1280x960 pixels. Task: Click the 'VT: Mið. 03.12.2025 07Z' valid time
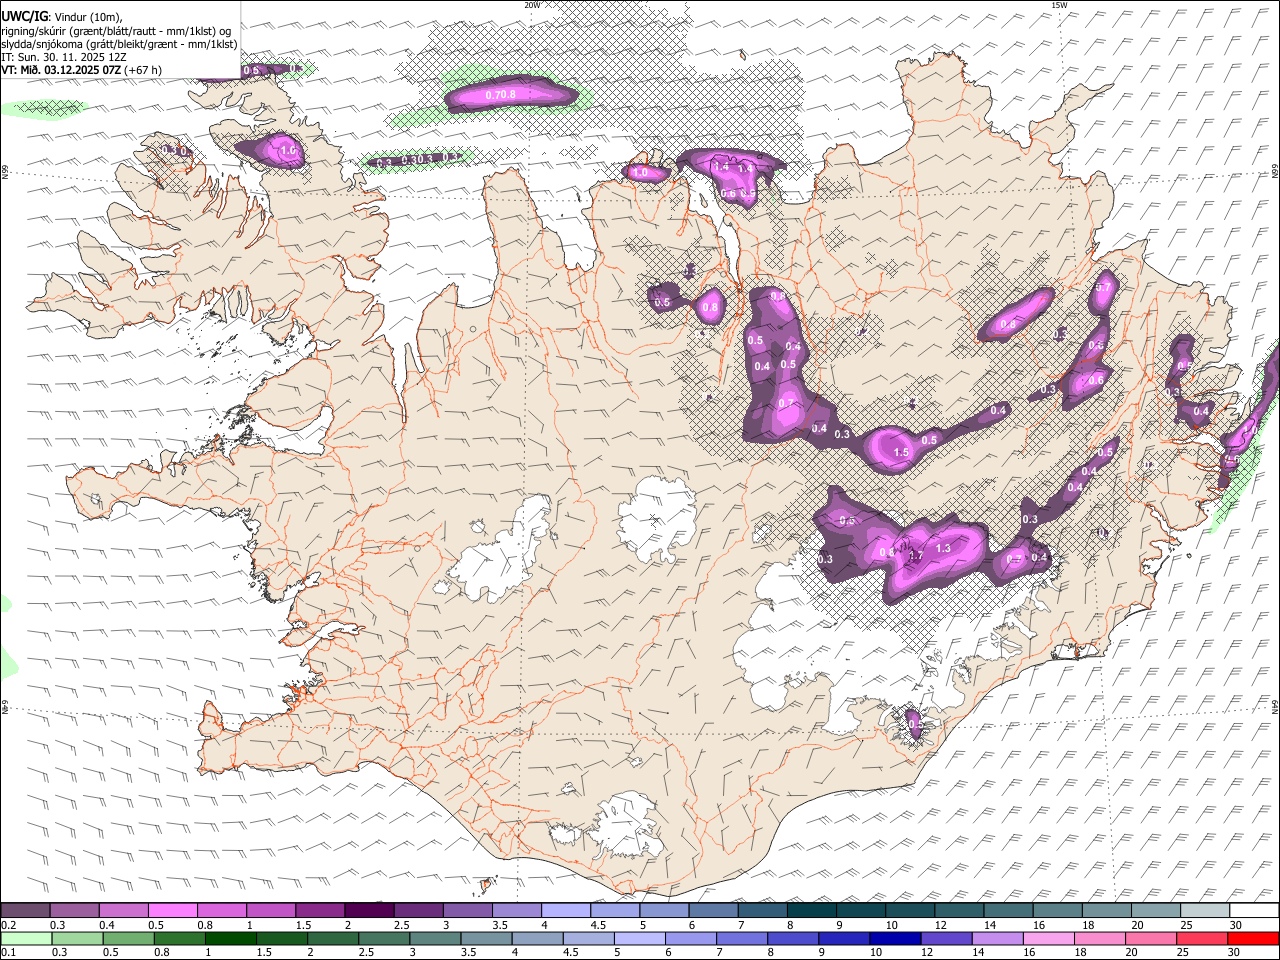(61, 70)
